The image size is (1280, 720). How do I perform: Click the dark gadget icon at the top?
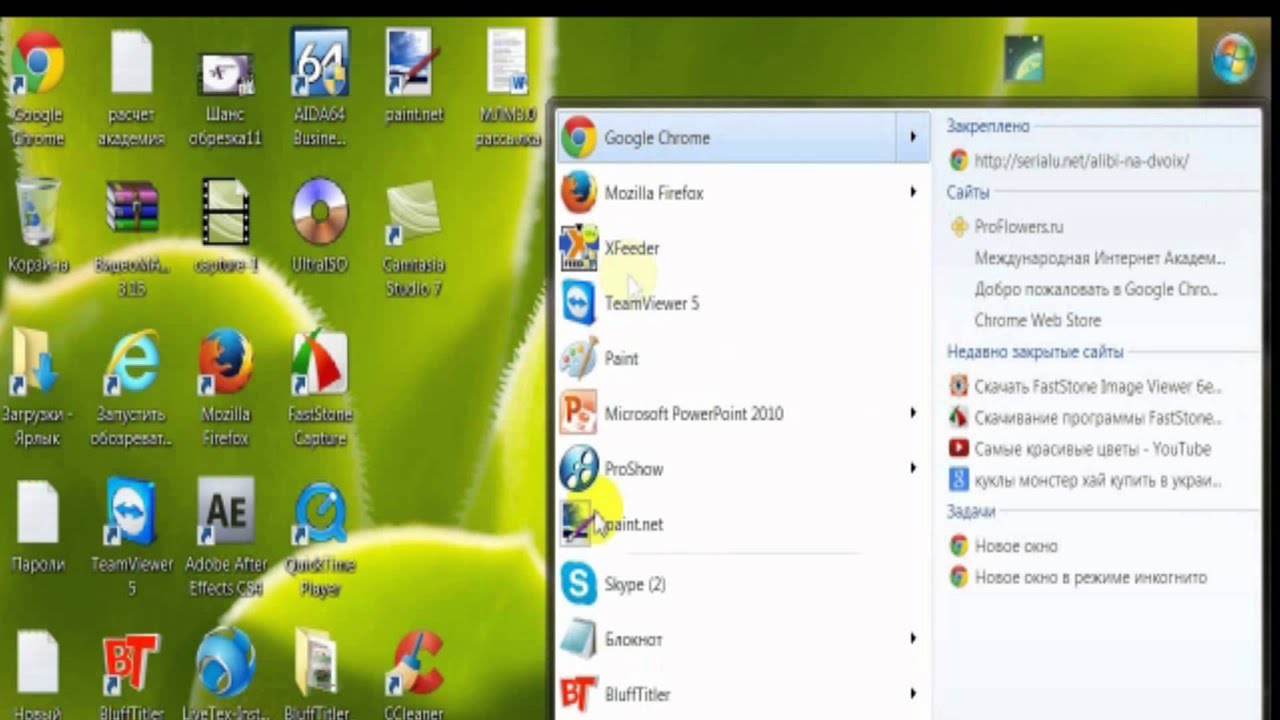[1024, 58]
